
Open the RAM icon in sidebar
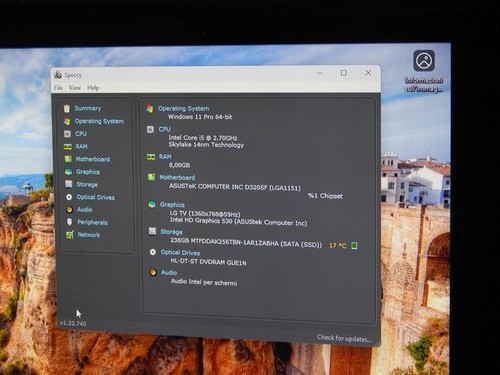(x=68, y=146)
